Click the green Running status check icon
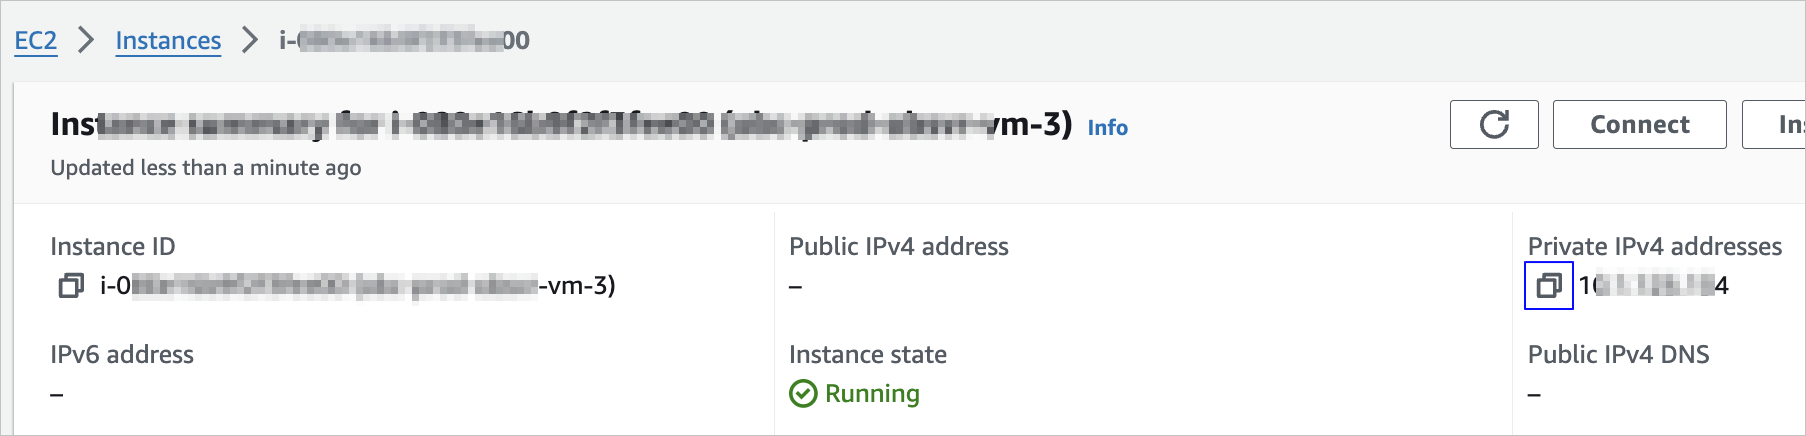 coord(803,394)
